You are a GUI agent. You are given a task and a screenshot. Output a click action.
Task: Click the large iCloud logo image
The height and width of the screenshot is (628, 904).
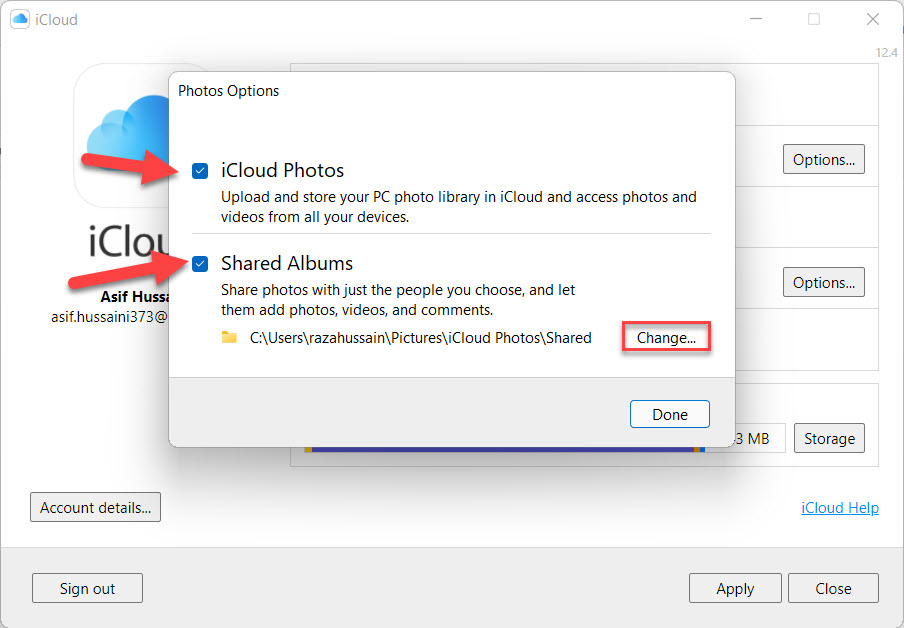[120, 135]
